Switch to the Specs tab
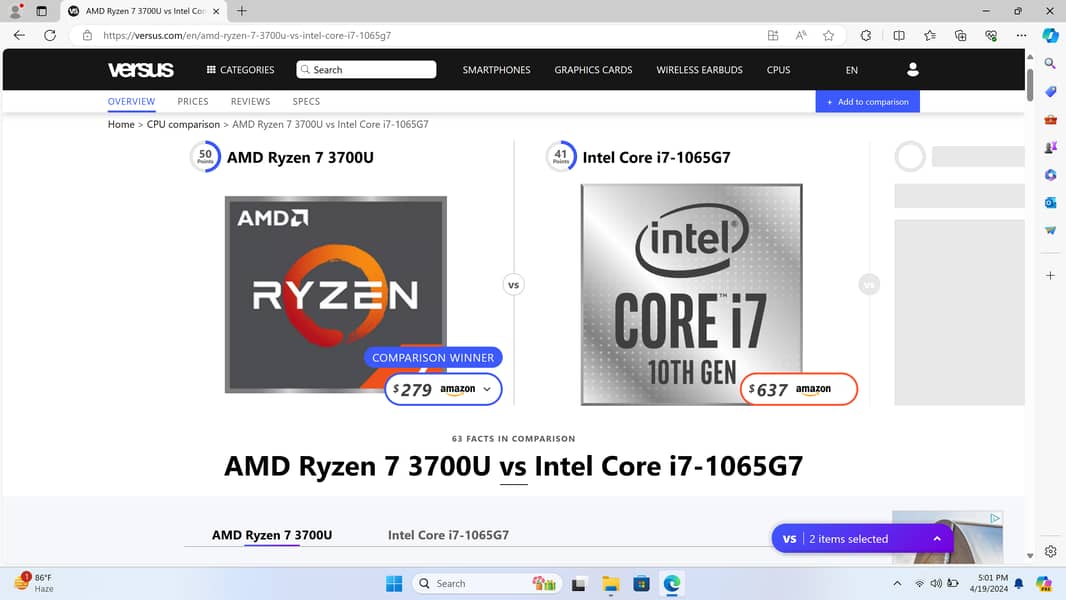1066x600 pixels. [306, 101]
